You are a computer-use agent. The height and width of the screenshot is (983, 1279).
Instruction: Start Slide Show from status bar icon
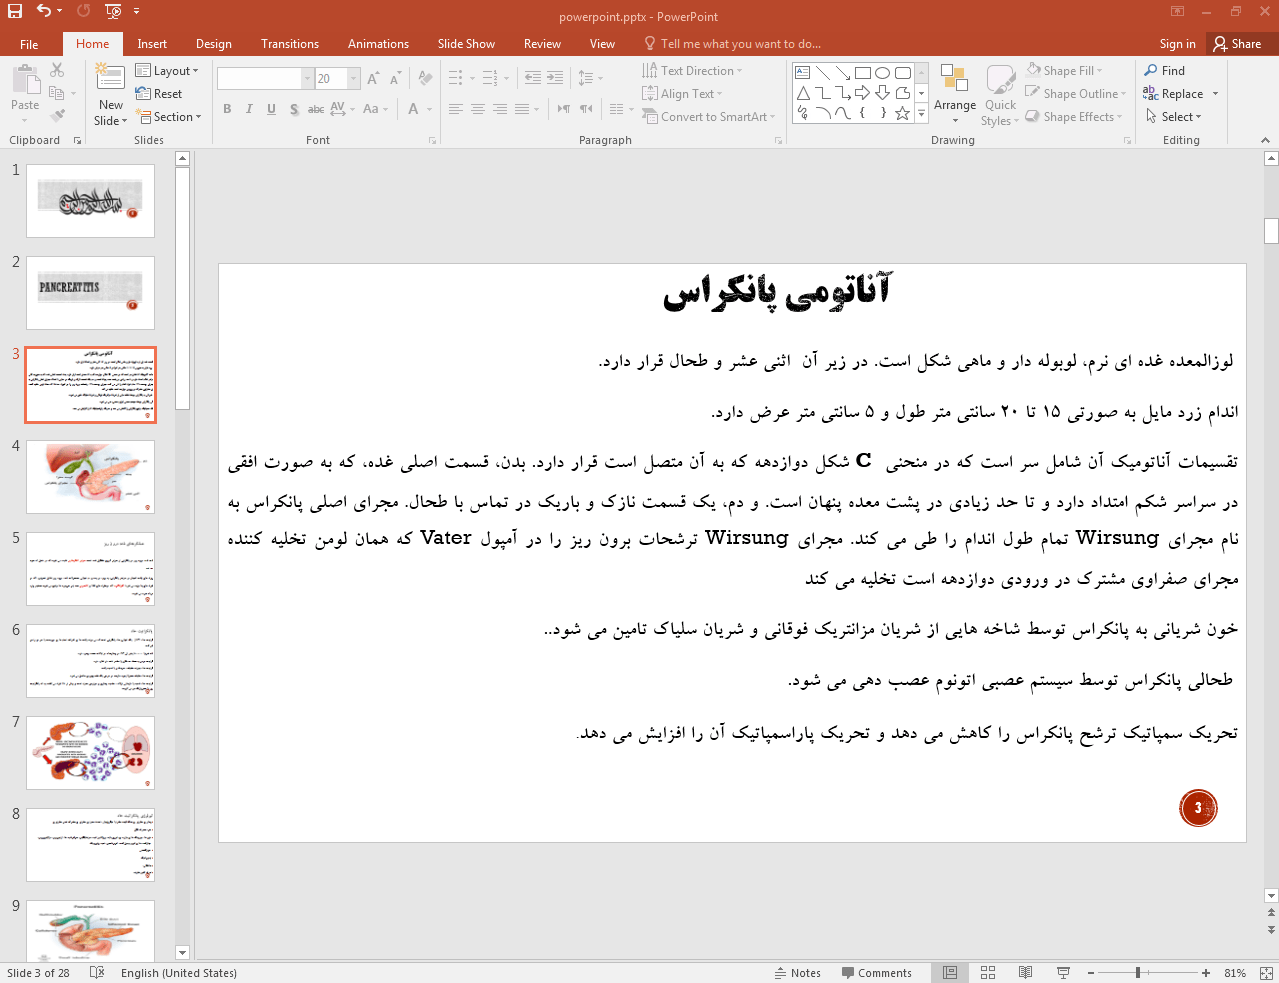pyautogui.click(x=1063, y=973)
